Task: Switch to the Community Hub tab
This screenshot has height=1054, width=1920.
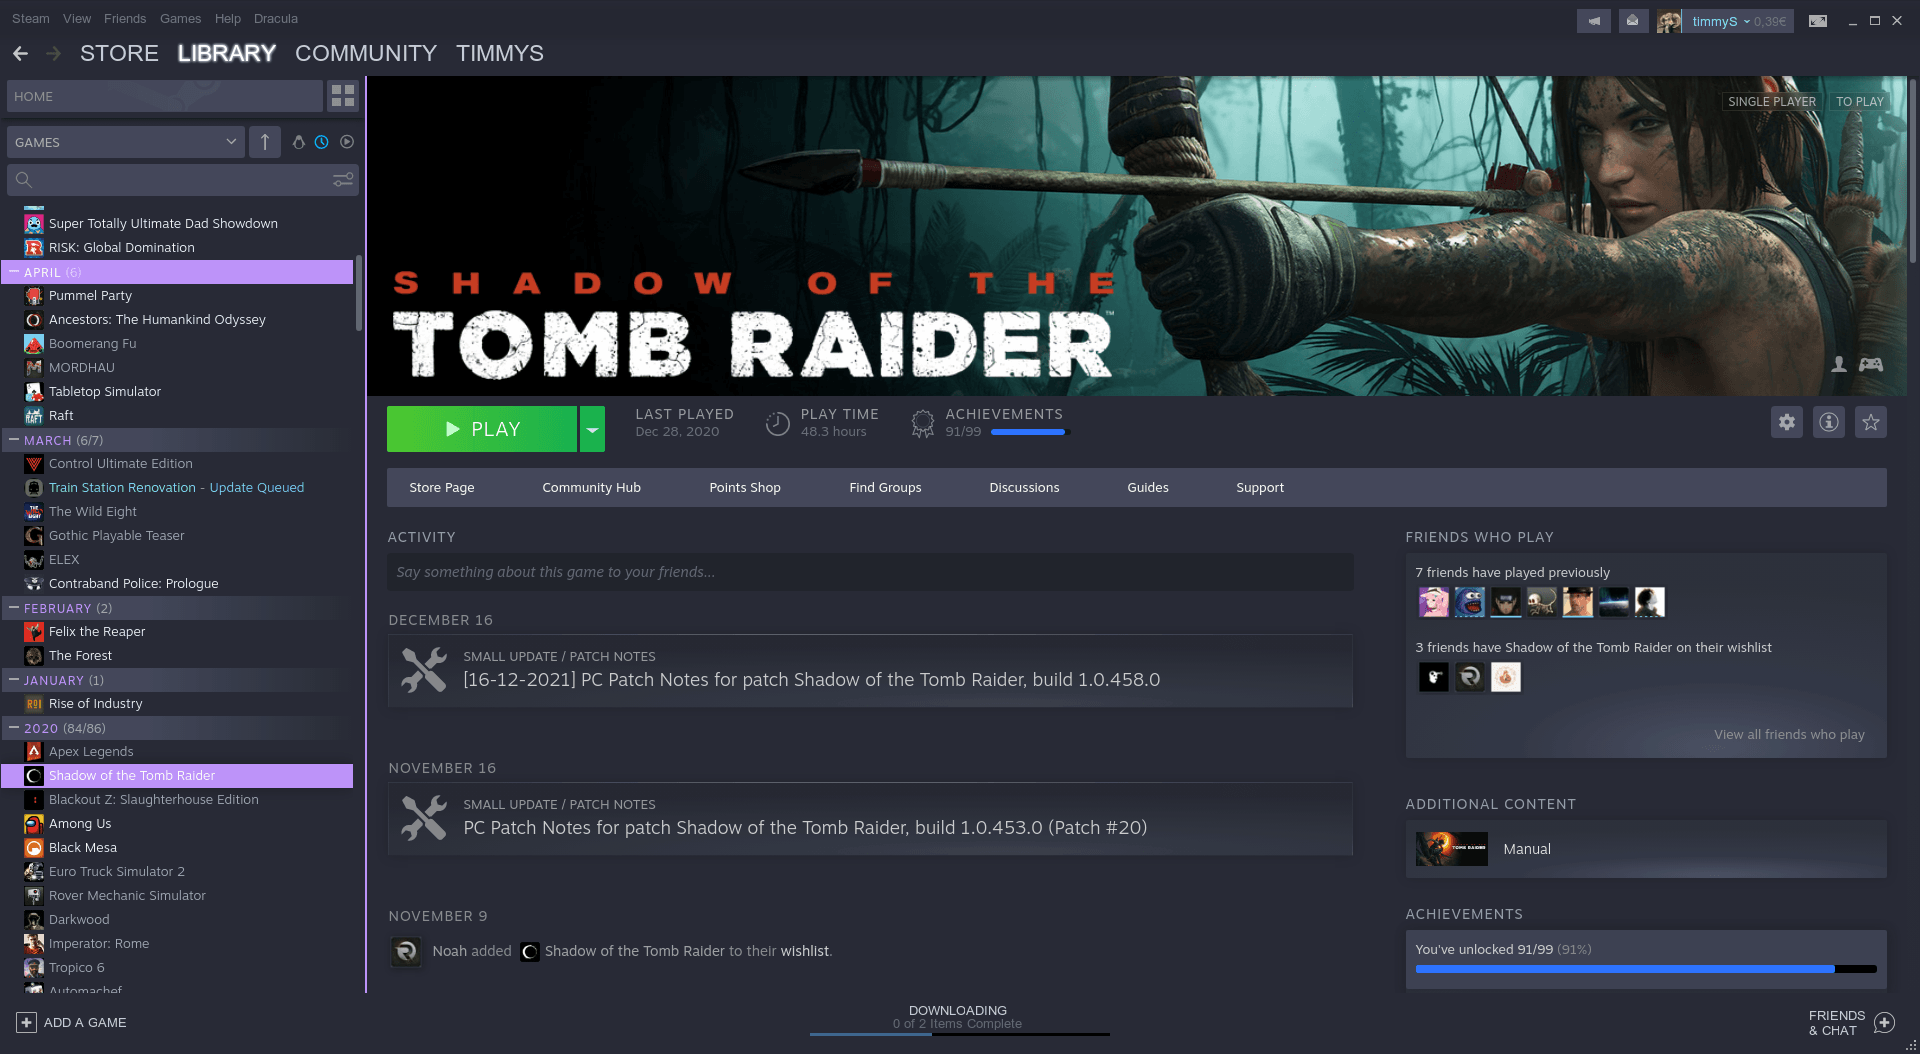Action: pos(591,487)
